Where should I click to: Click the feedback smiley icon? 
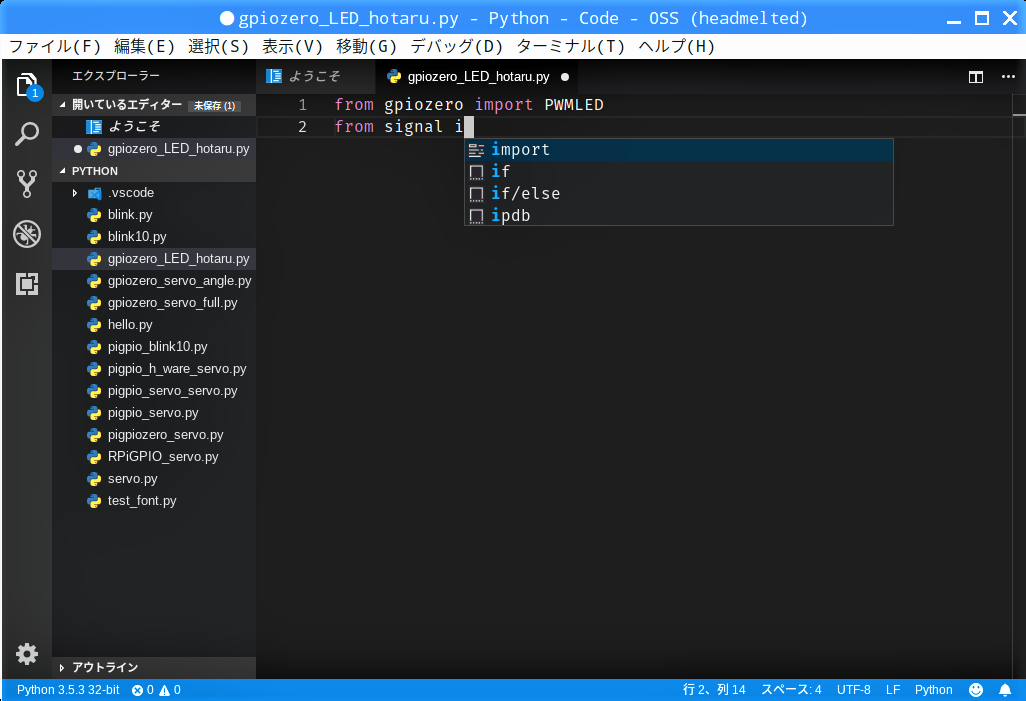tap(976, 690)
